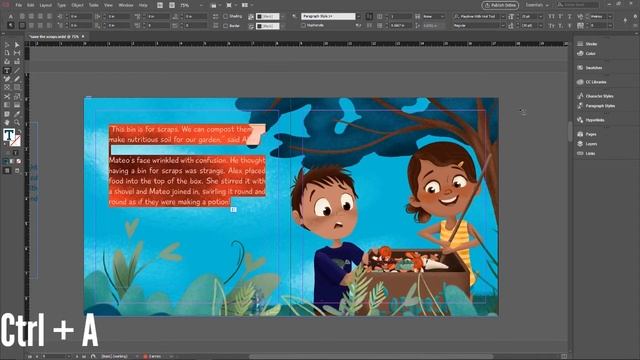This screenshot has width=640, height=360.
Task: Select the Gap tool
Action: 17,53
